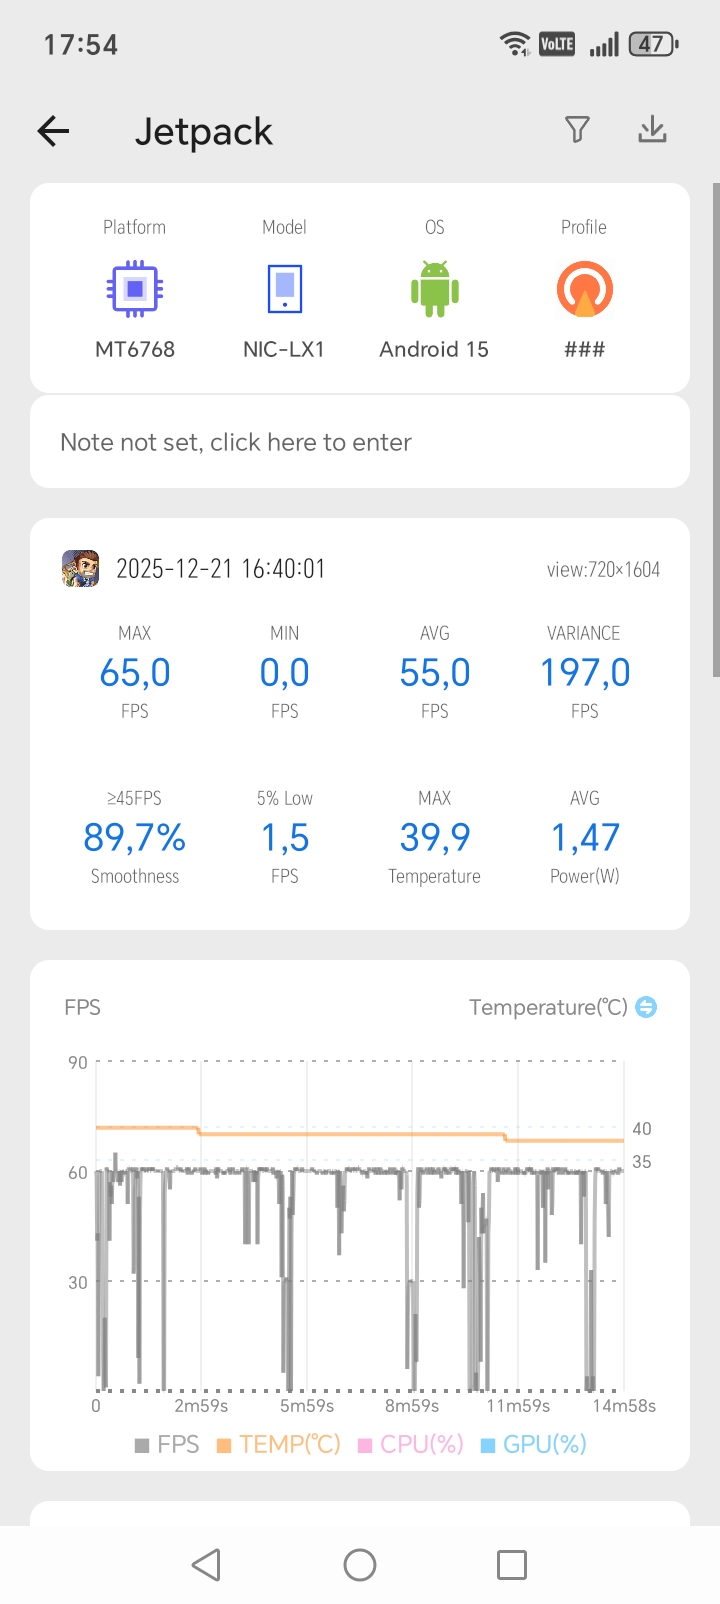Switch the Temperature(℃) axis selector
Viewport: 720px width, 1604px height.
point(646,1007)
